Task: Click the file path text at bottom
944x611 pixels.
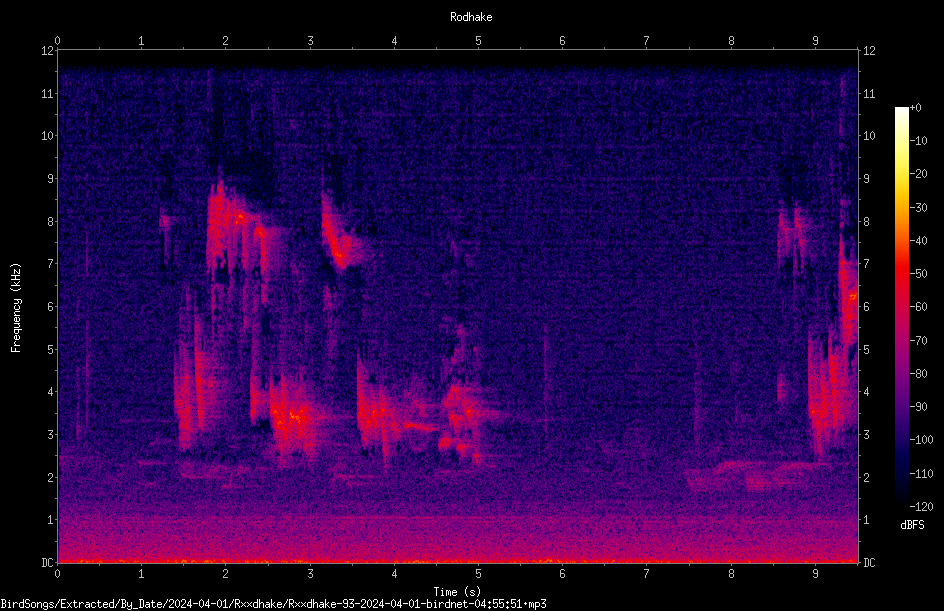Action: pos(273,604)
